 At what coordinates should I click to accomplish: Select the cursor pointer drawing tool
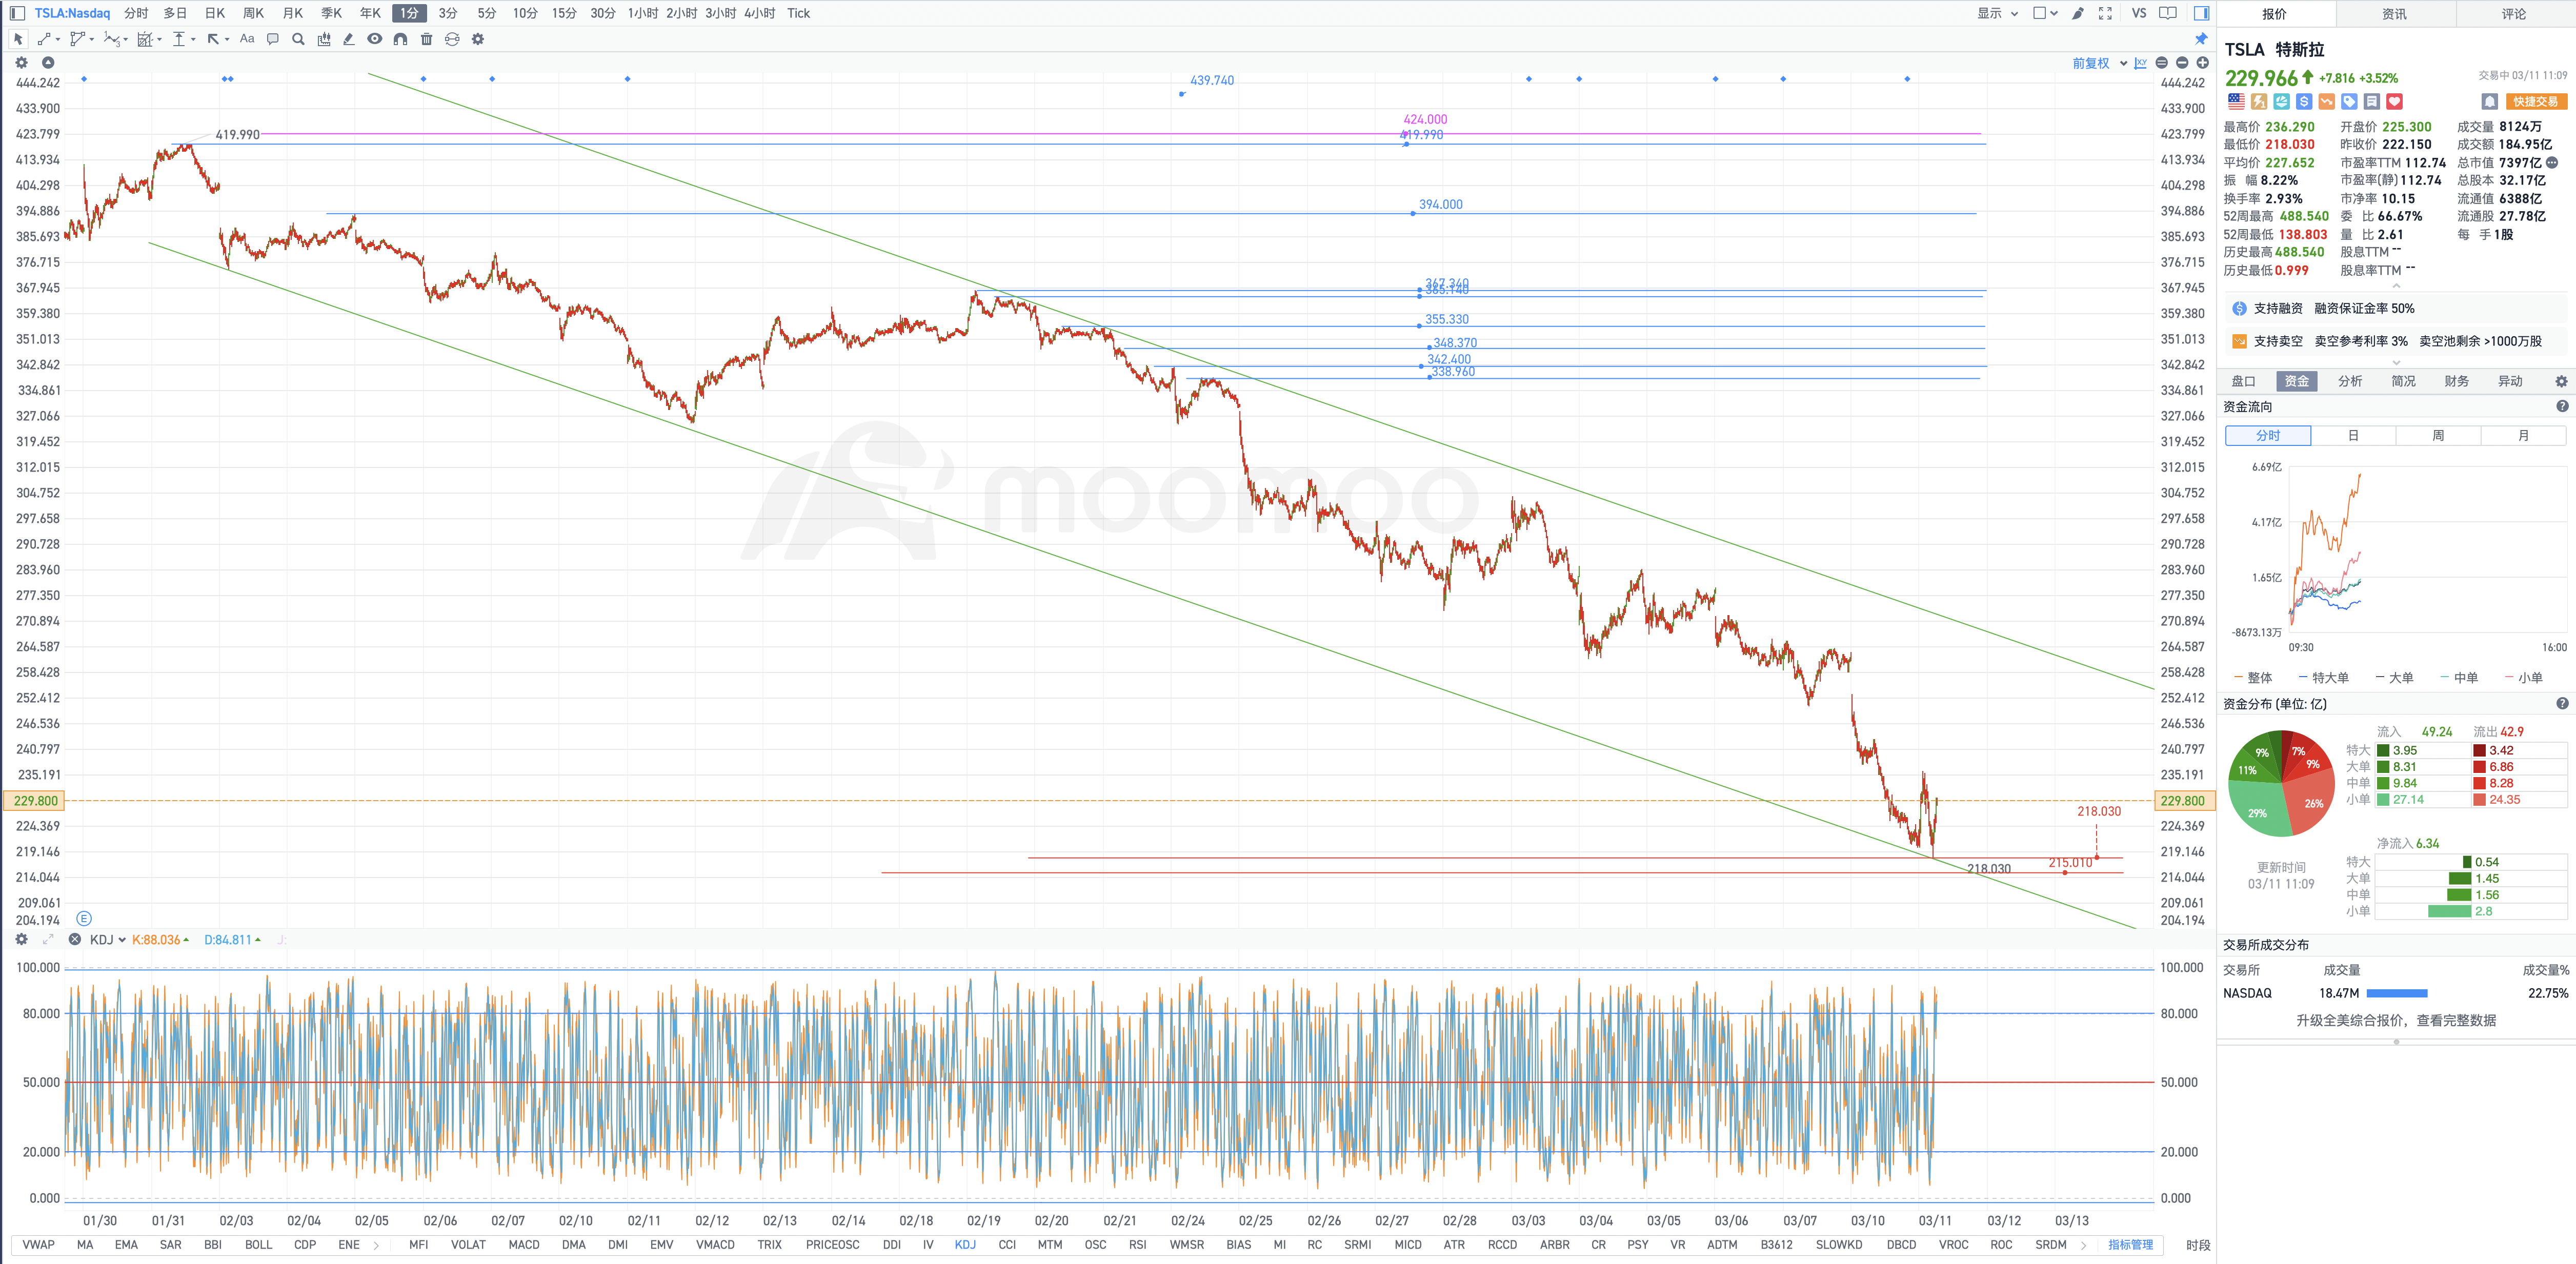click(x=18, y=39)
